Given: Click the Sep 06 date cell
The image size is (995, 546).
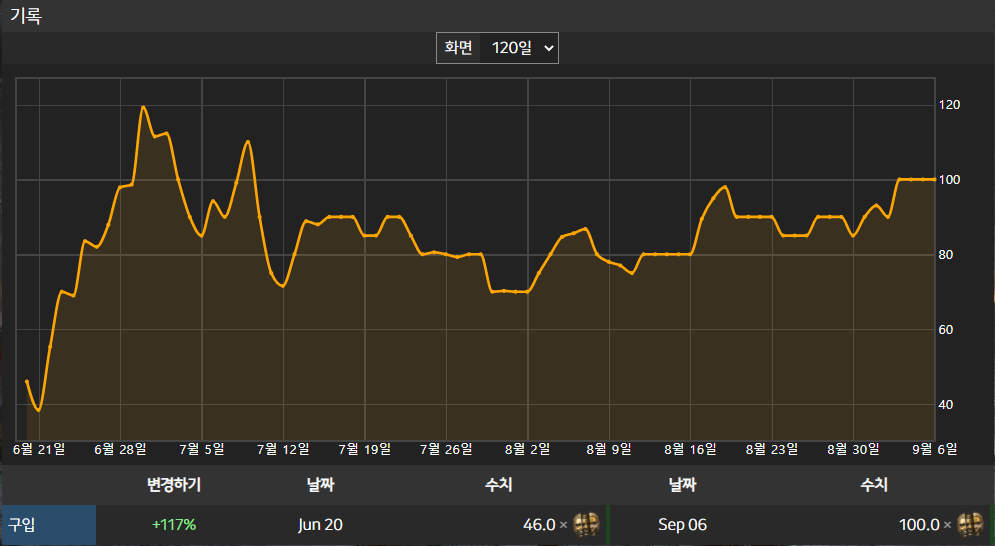Looking at the screenshot, I should tap(682, 525).
